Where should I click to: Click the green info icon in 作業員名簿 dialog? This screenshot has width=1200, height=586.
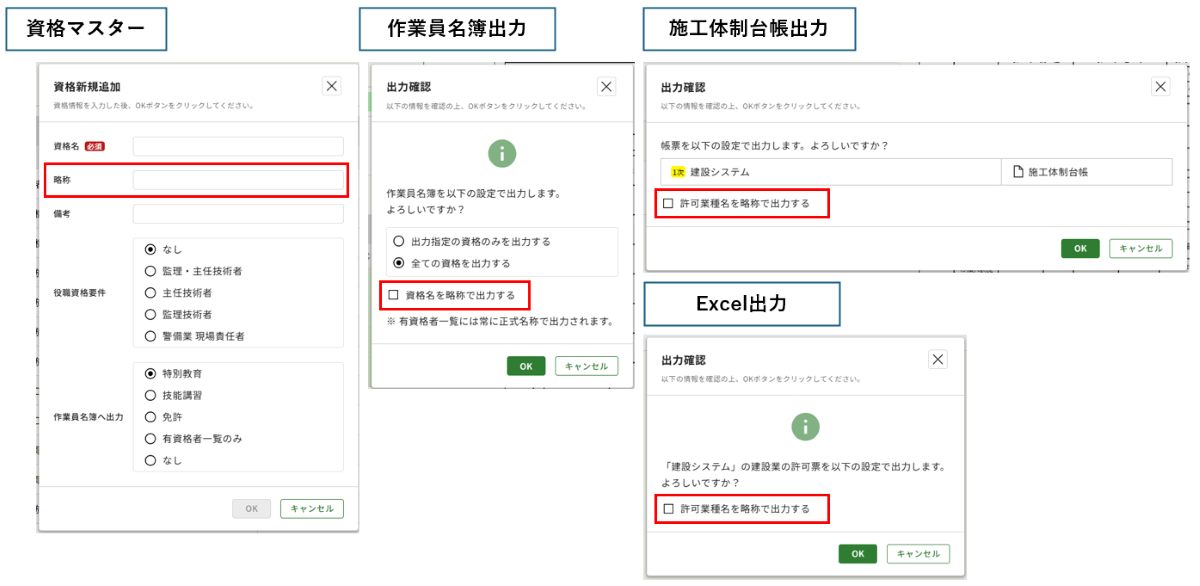(501, 153)
